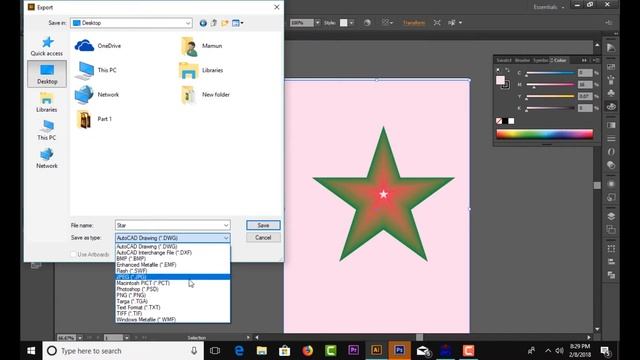Click the Save button
The width and height of the screenshot is (640, 360).
[x=263, y=225]
